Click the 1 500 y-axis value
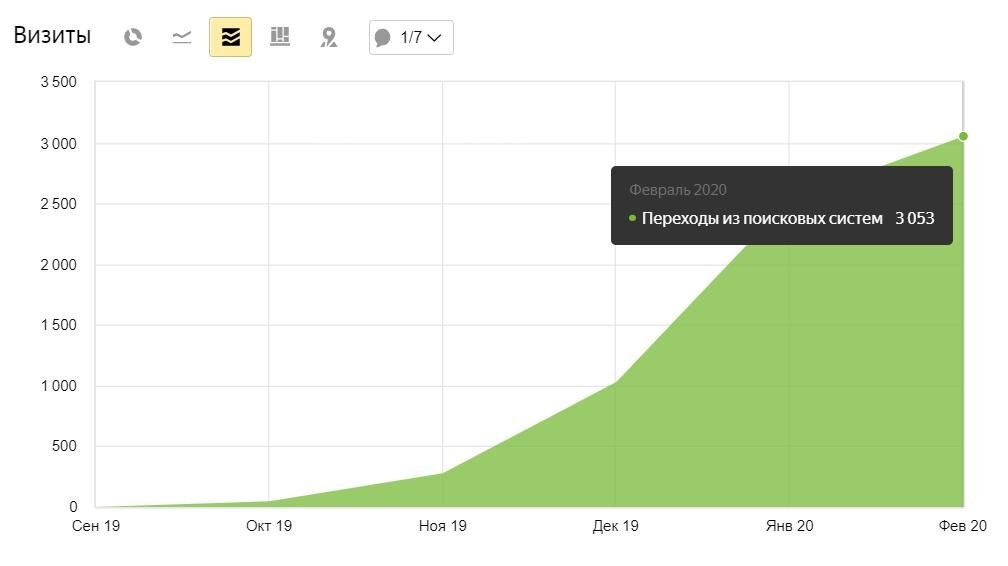 pyautogui.click(x=58, y=325)
